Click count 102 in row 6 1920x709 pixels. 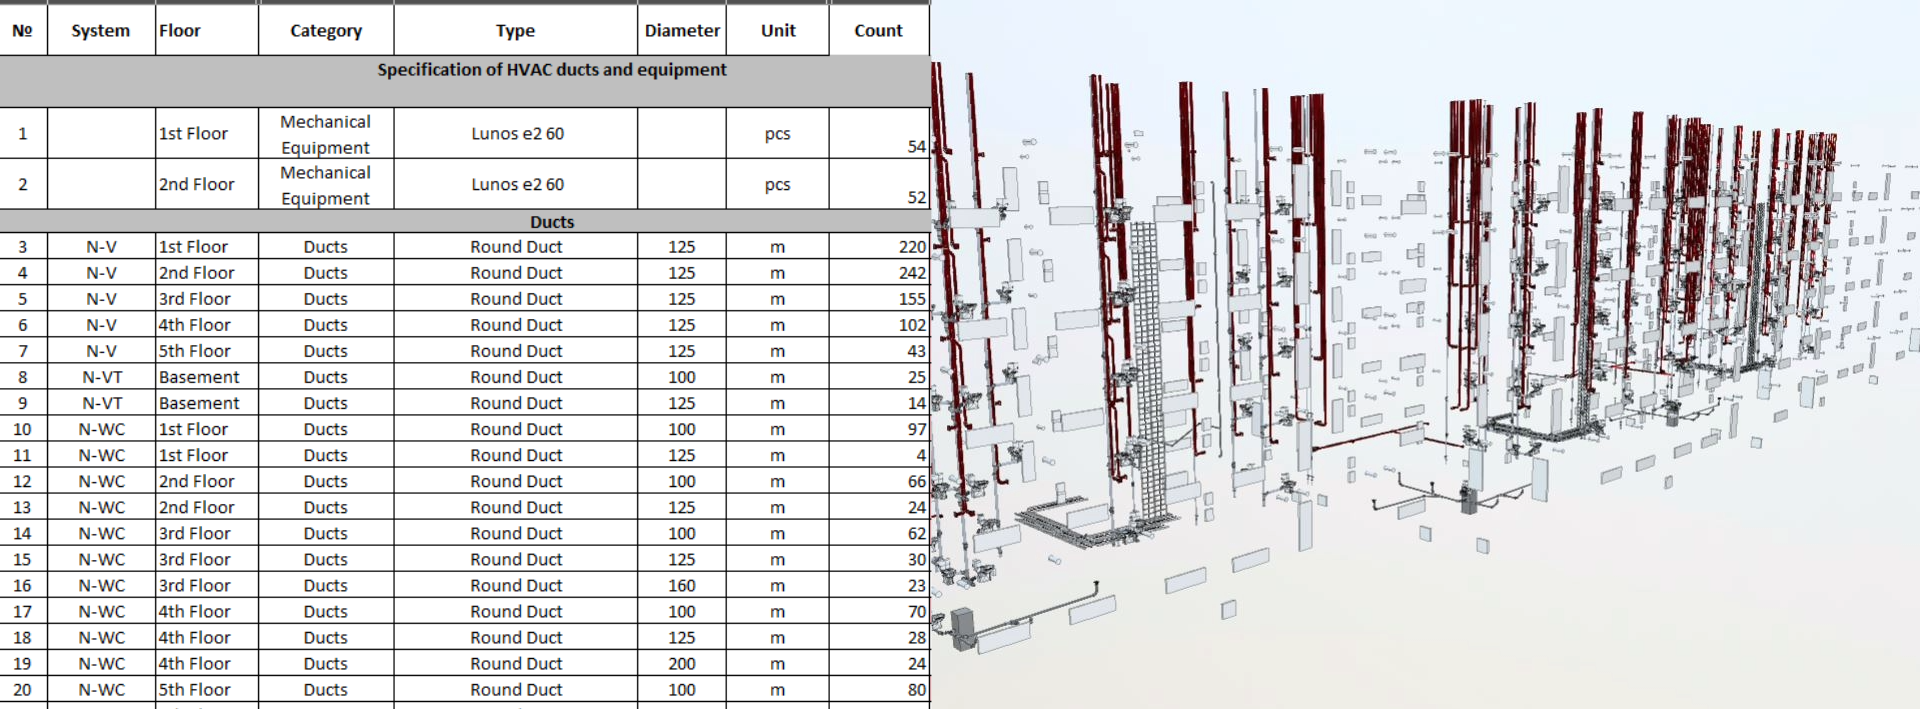(879, 324)
